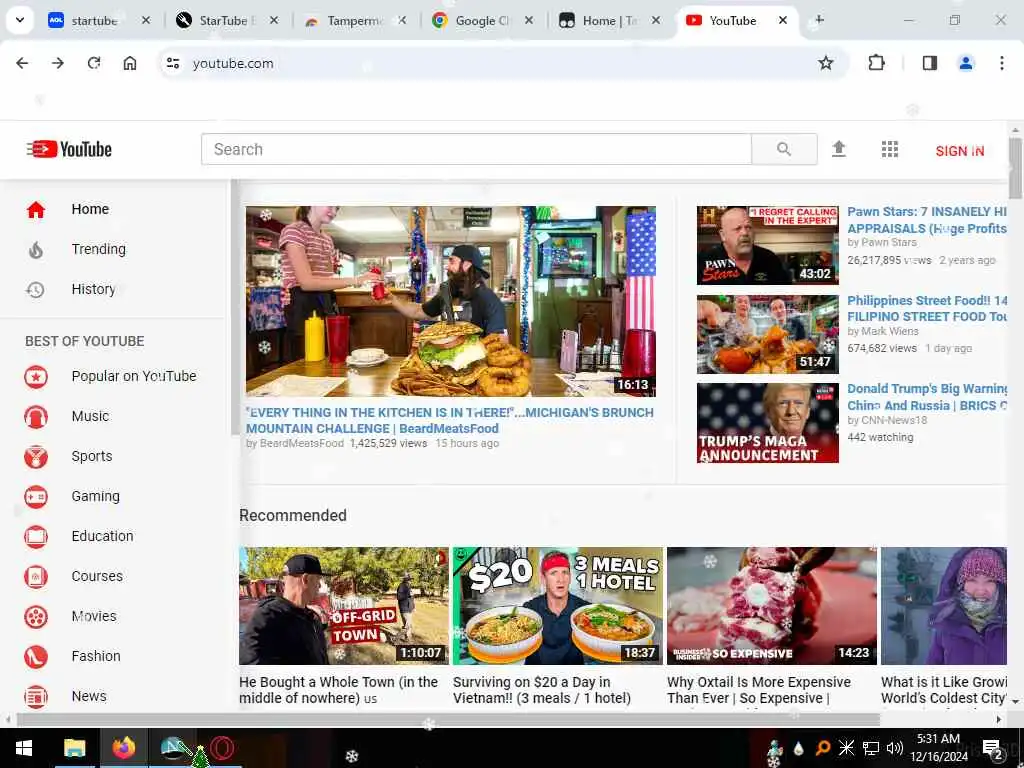1024x768 pixels.
Task: Open Firefox from the taskbar
Action: tap(123, 748)
